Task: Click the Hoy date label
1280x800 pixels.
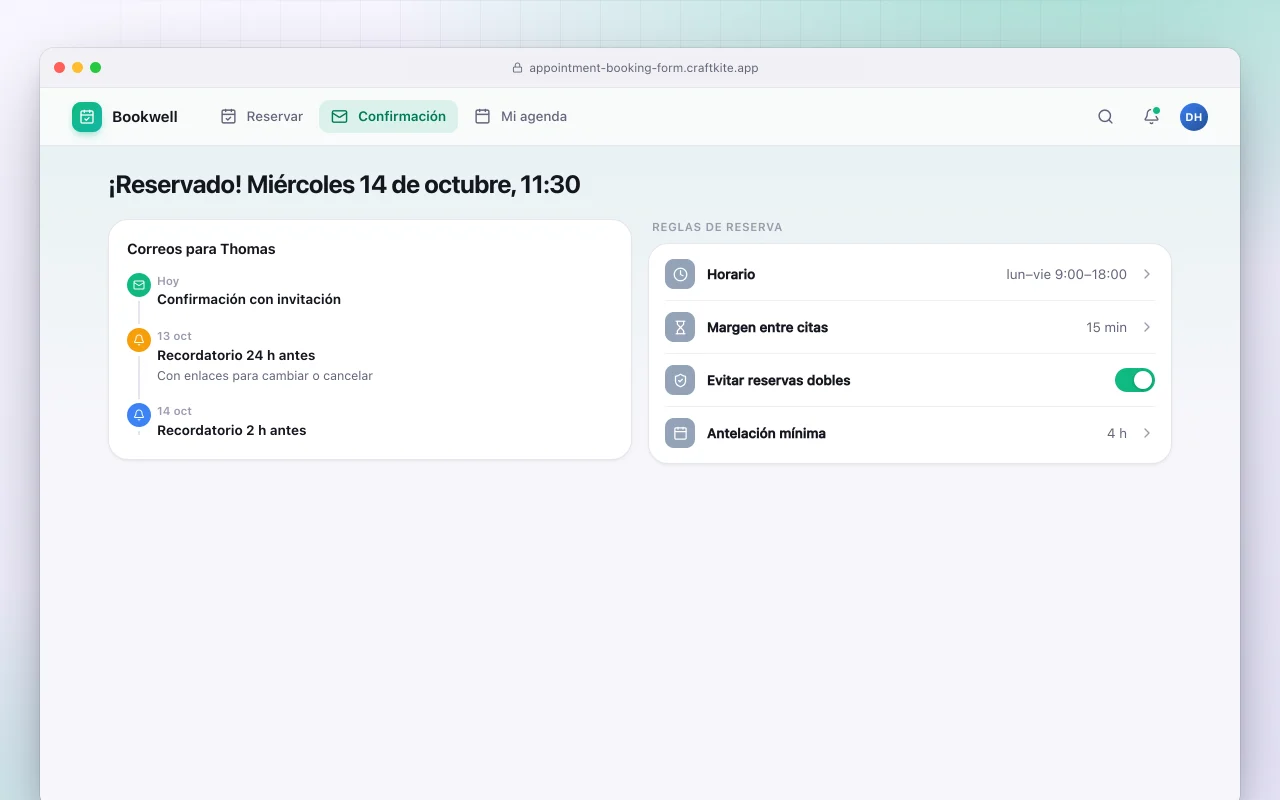Action: click(x=168, y=281)
